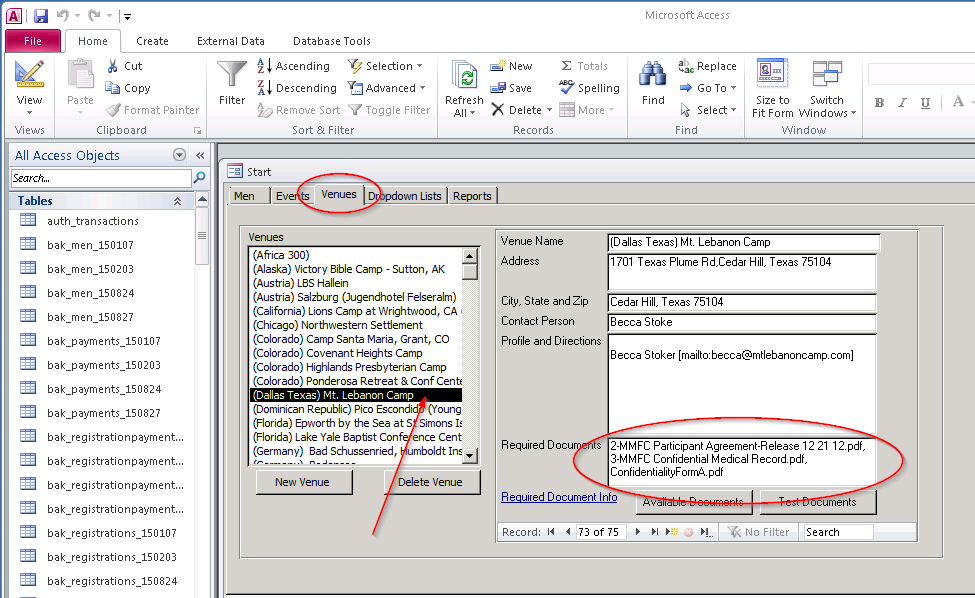975x598 pixels.
Task: Click the new blank record navigation button
Action: [x=672, y=532]
